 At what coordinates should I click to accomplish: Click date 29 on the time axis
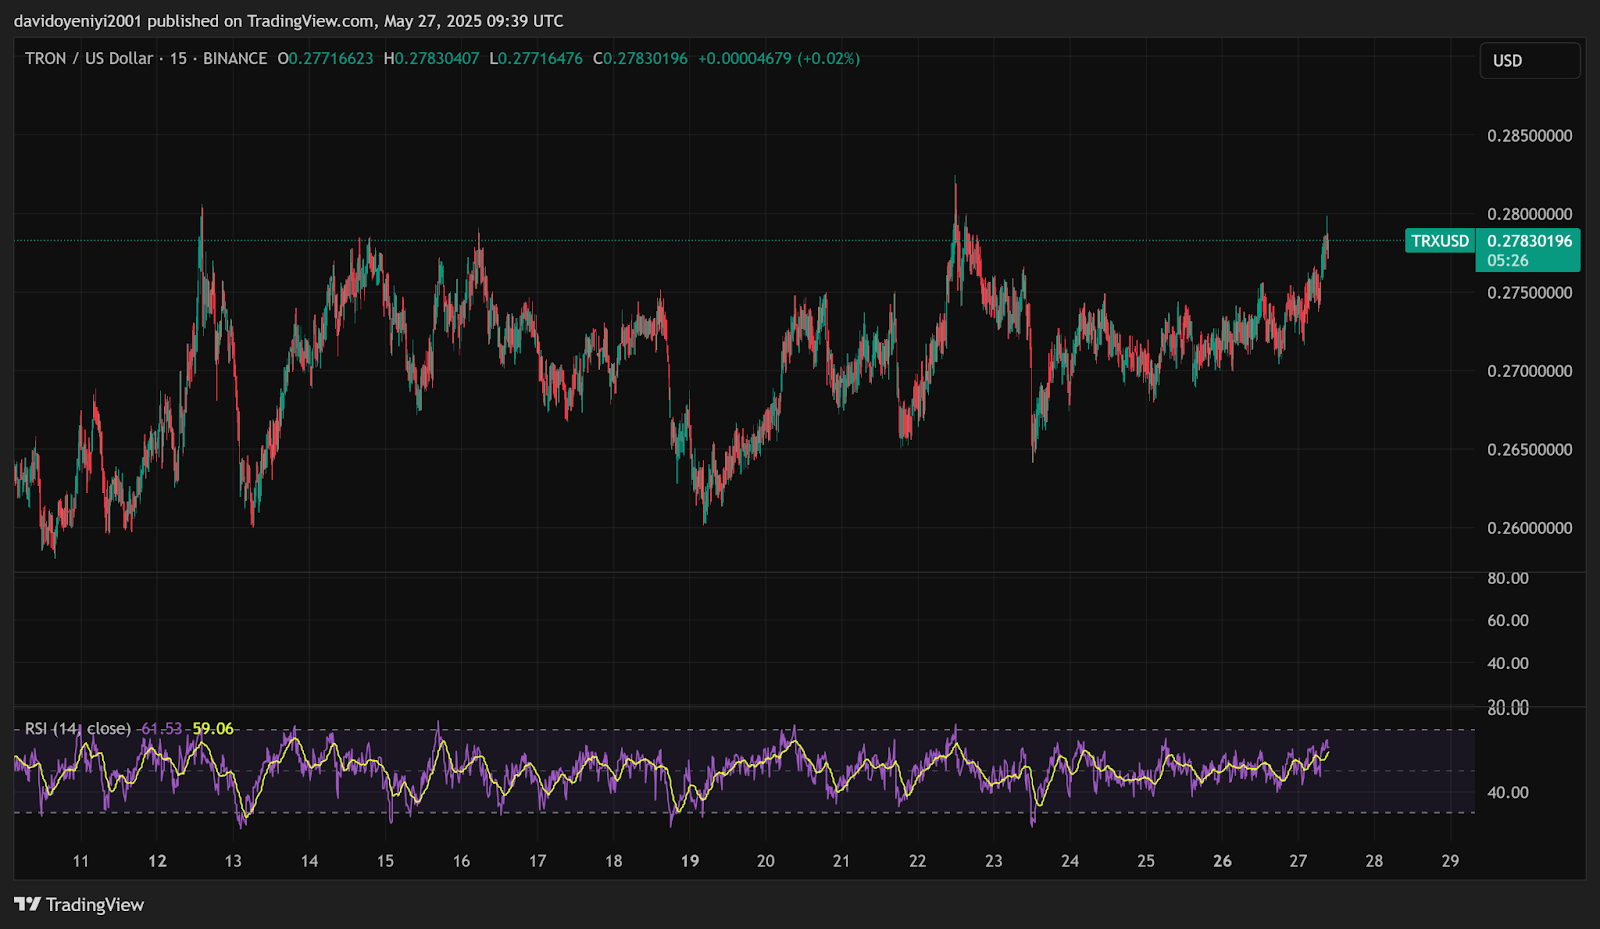(x=1451, y=861)
